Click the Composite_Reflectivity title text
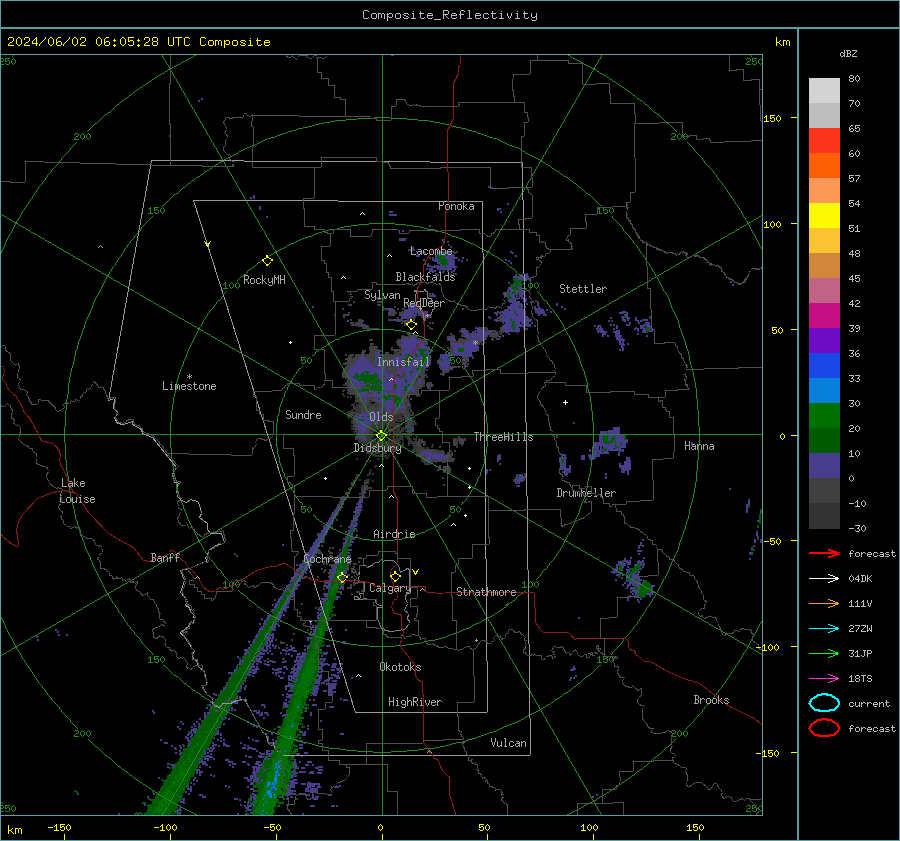The height and width of the screenshot is (841, 900). (450, 15)
